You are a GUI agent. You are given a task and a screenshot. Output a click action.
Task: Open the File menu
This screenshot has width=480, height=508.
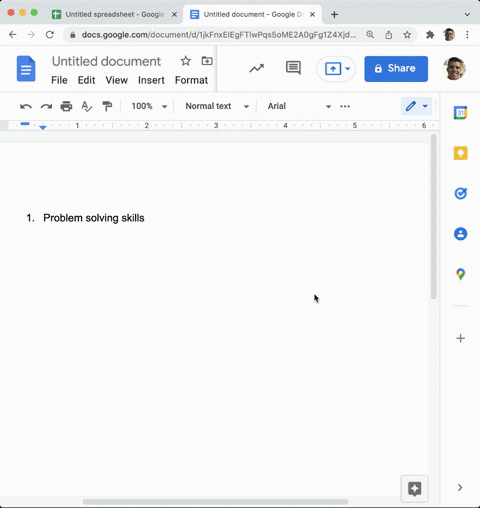pyautogui.click(x=59, y=80)
